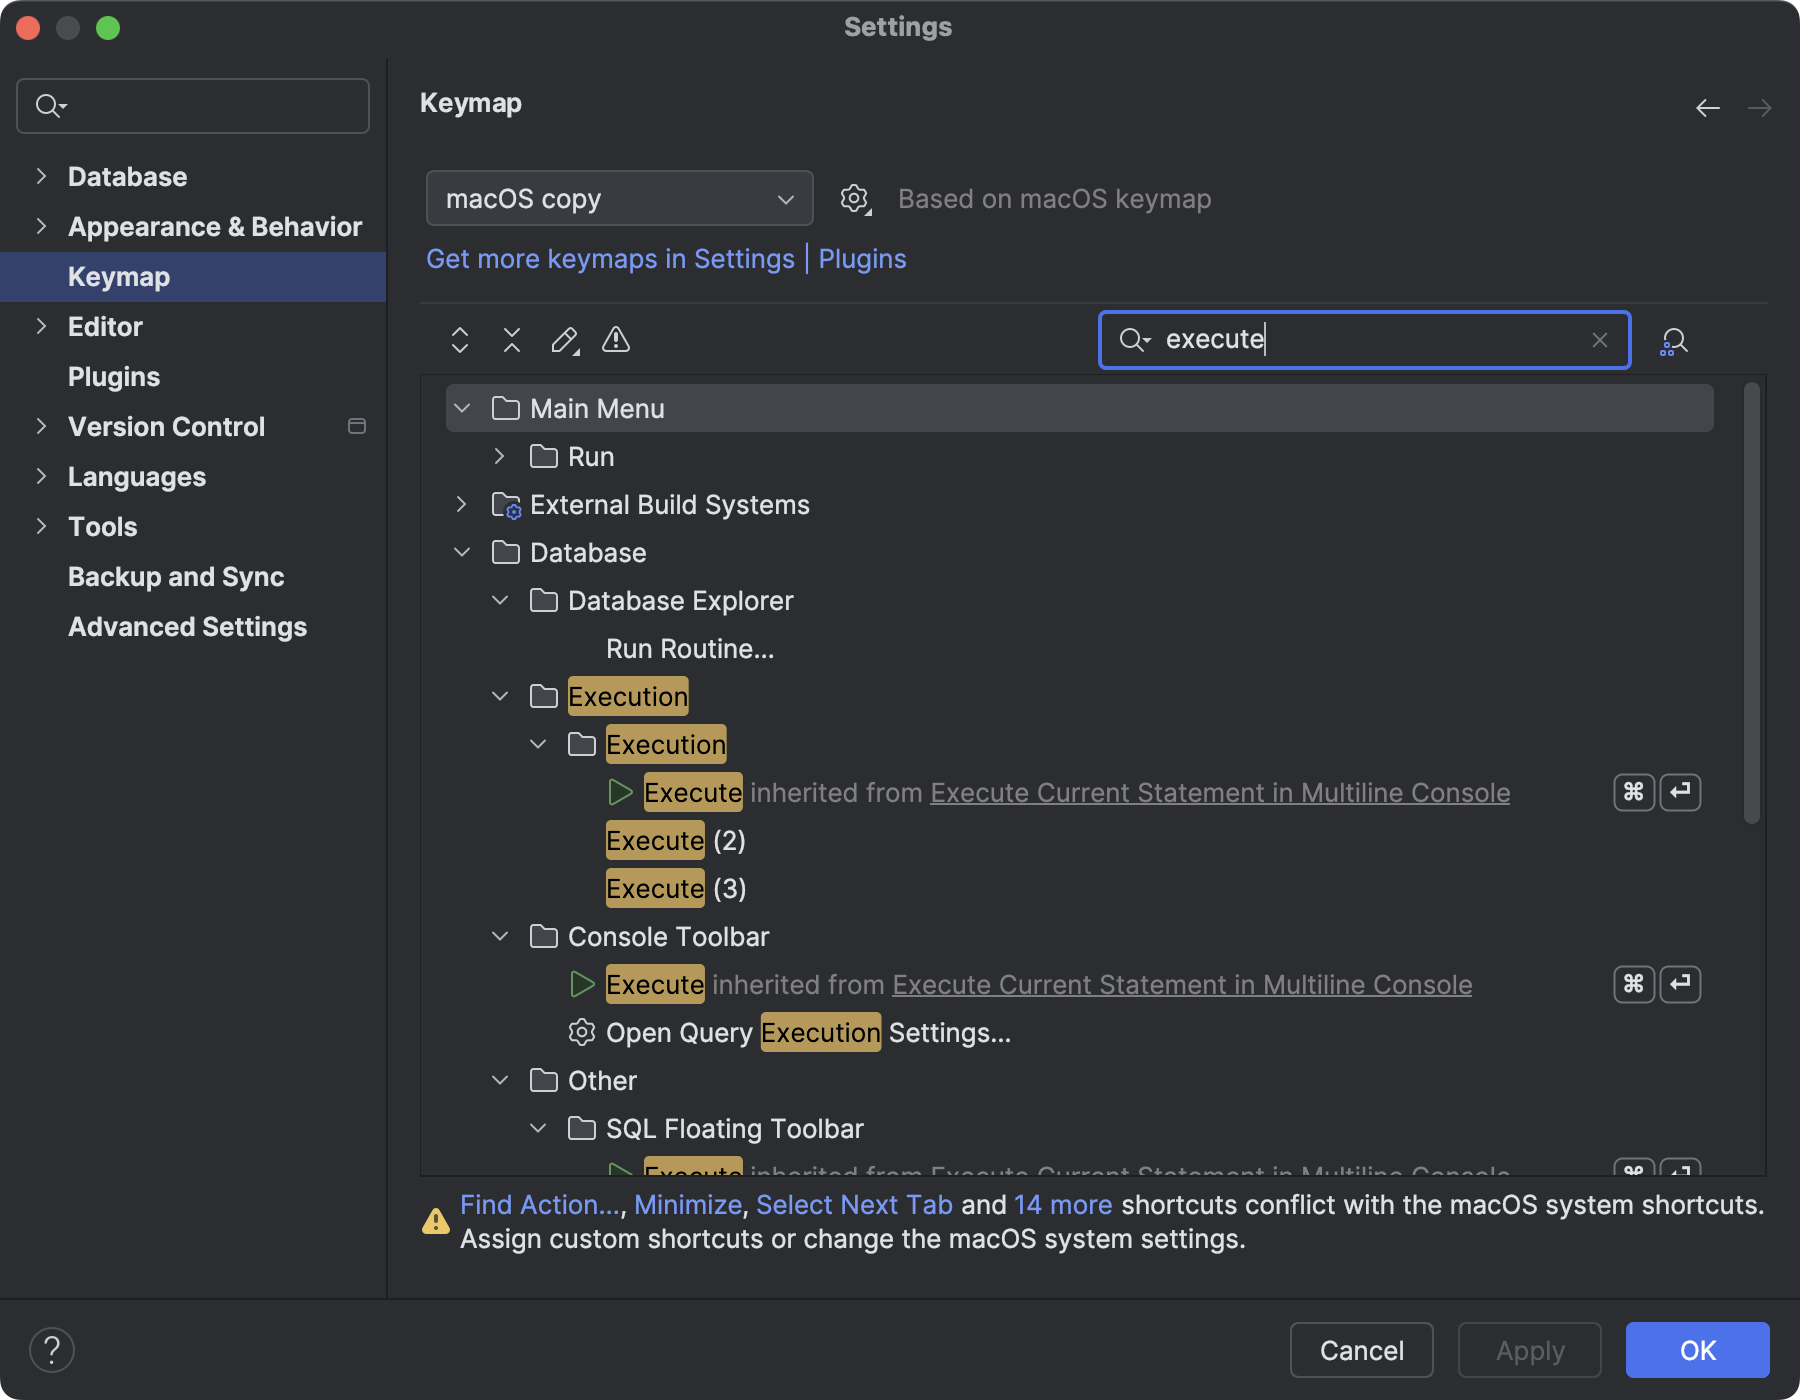
Task: Expand the Run folder in the tree
Action: [499, 456]
